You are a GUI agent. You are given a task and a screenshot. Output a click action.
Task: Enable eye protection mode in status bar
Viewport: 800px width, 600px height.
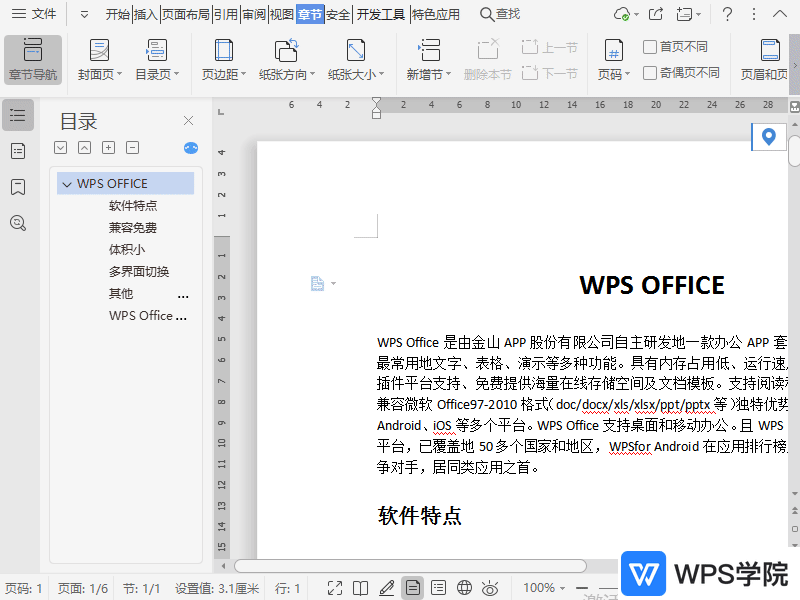489,588
